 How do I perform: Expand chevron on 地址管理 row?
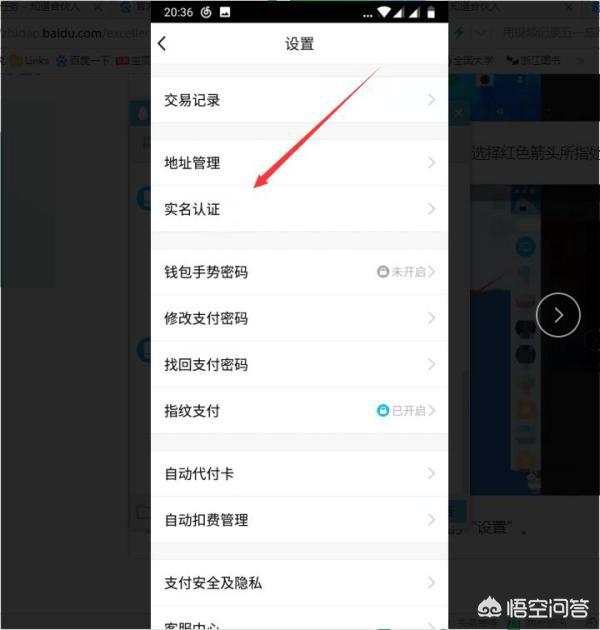(431, 163)
